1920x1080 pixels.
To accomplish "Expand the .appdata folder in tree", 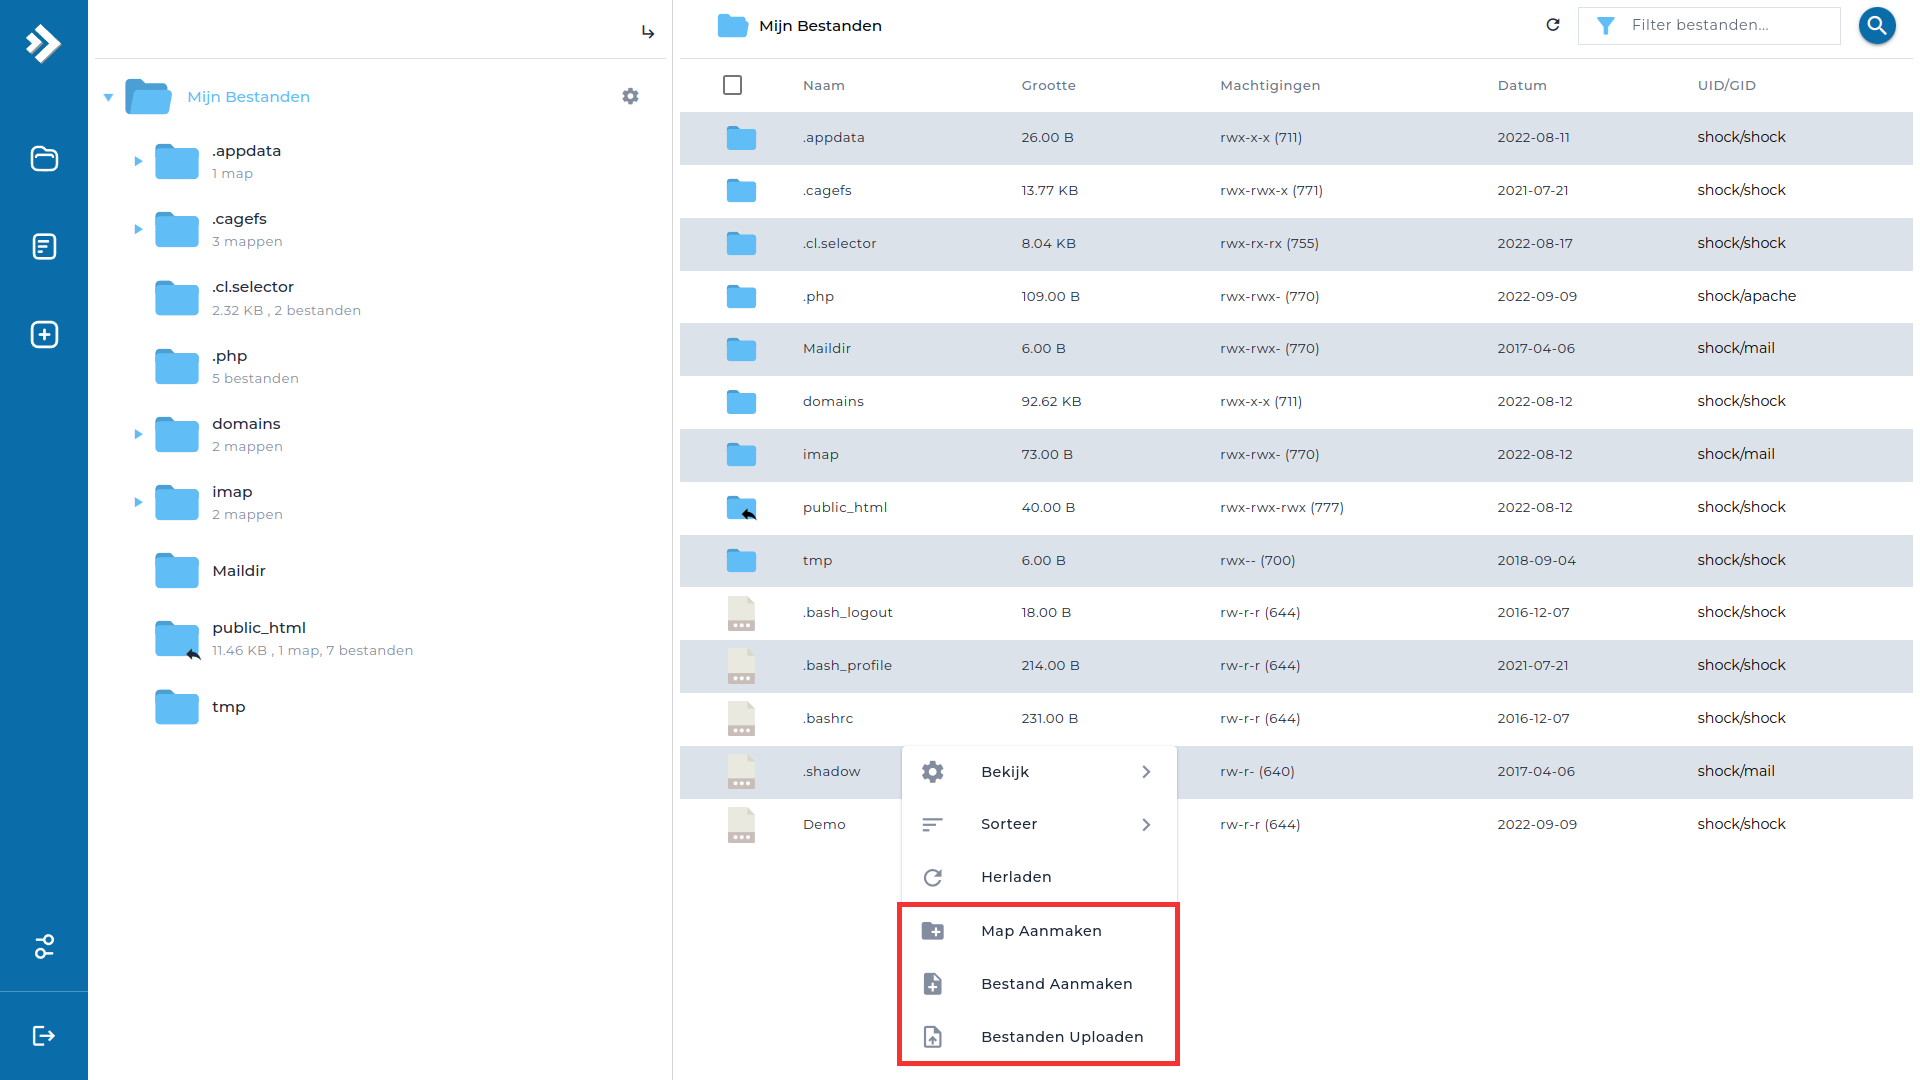I will [x=138, y=161].
